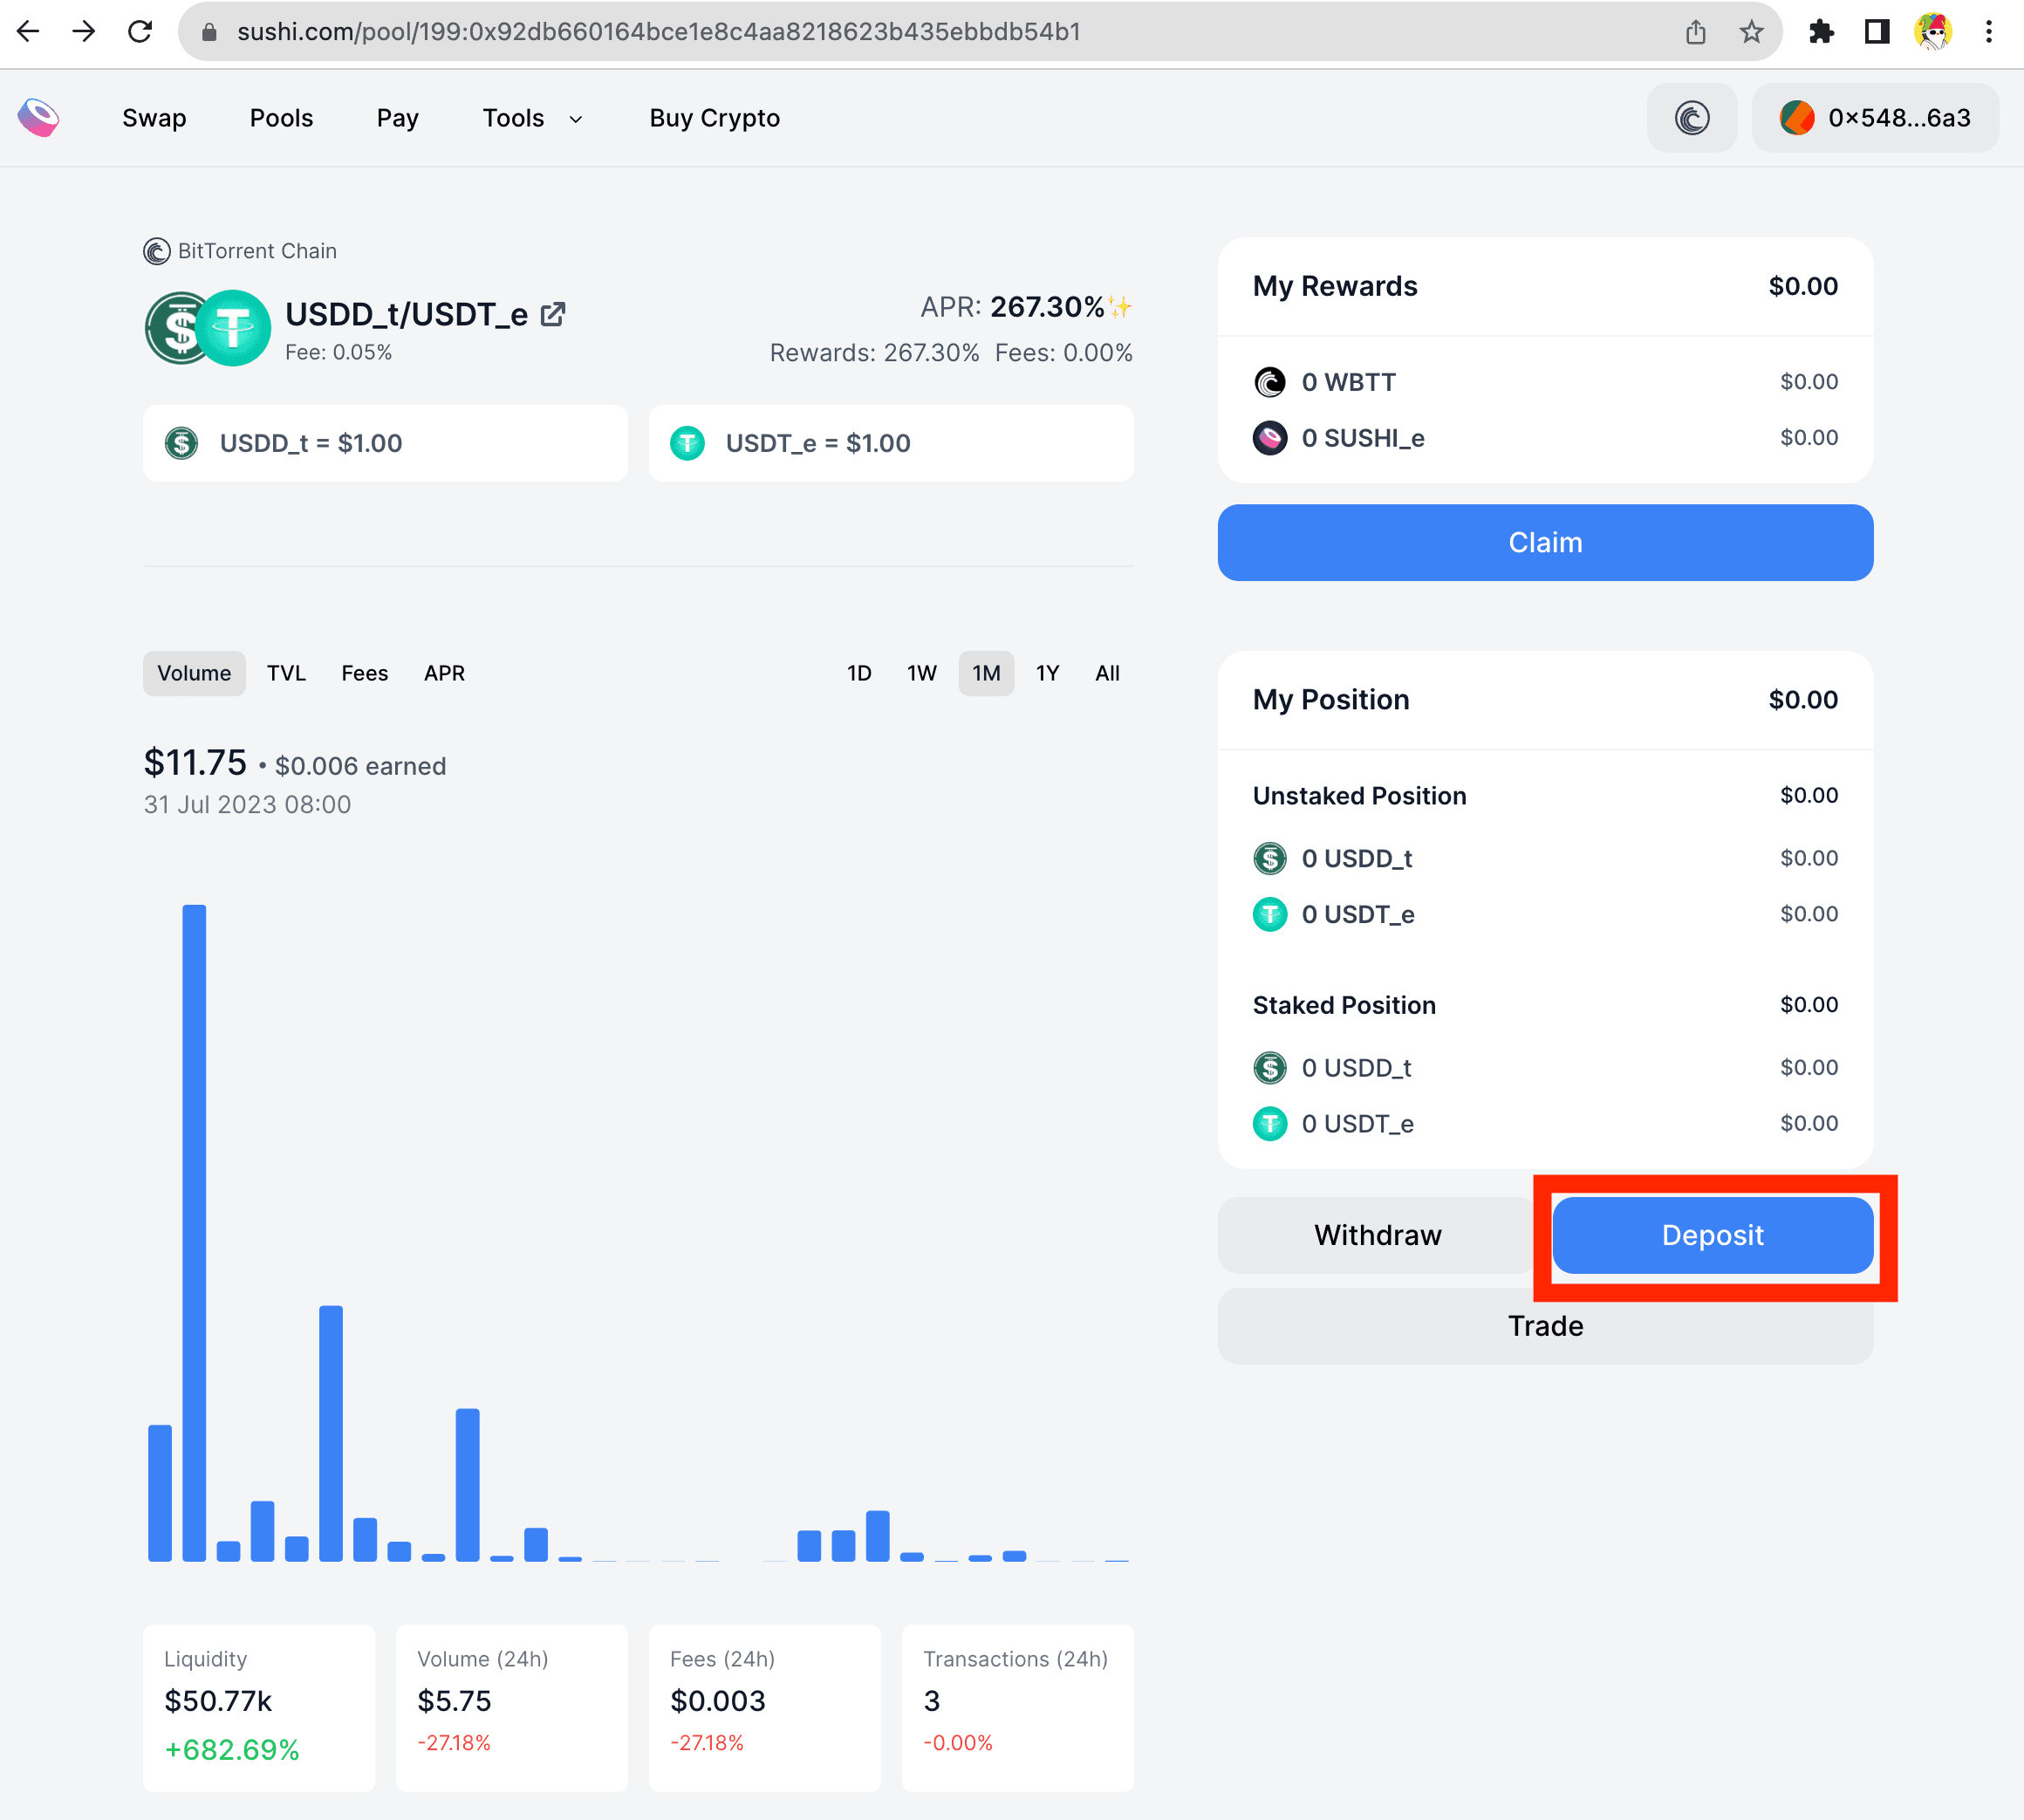Image resolution: width=2024 pixels, height=1820 pixels.
Task: Click the 'Fee: 0.05%' text
Action: point(338,352)
